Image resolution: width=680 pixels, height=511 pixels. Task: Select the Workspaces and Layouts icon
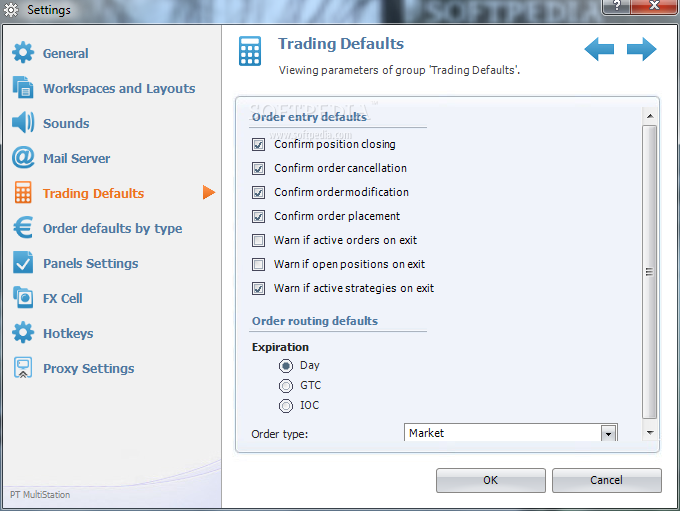pos(23,88)
